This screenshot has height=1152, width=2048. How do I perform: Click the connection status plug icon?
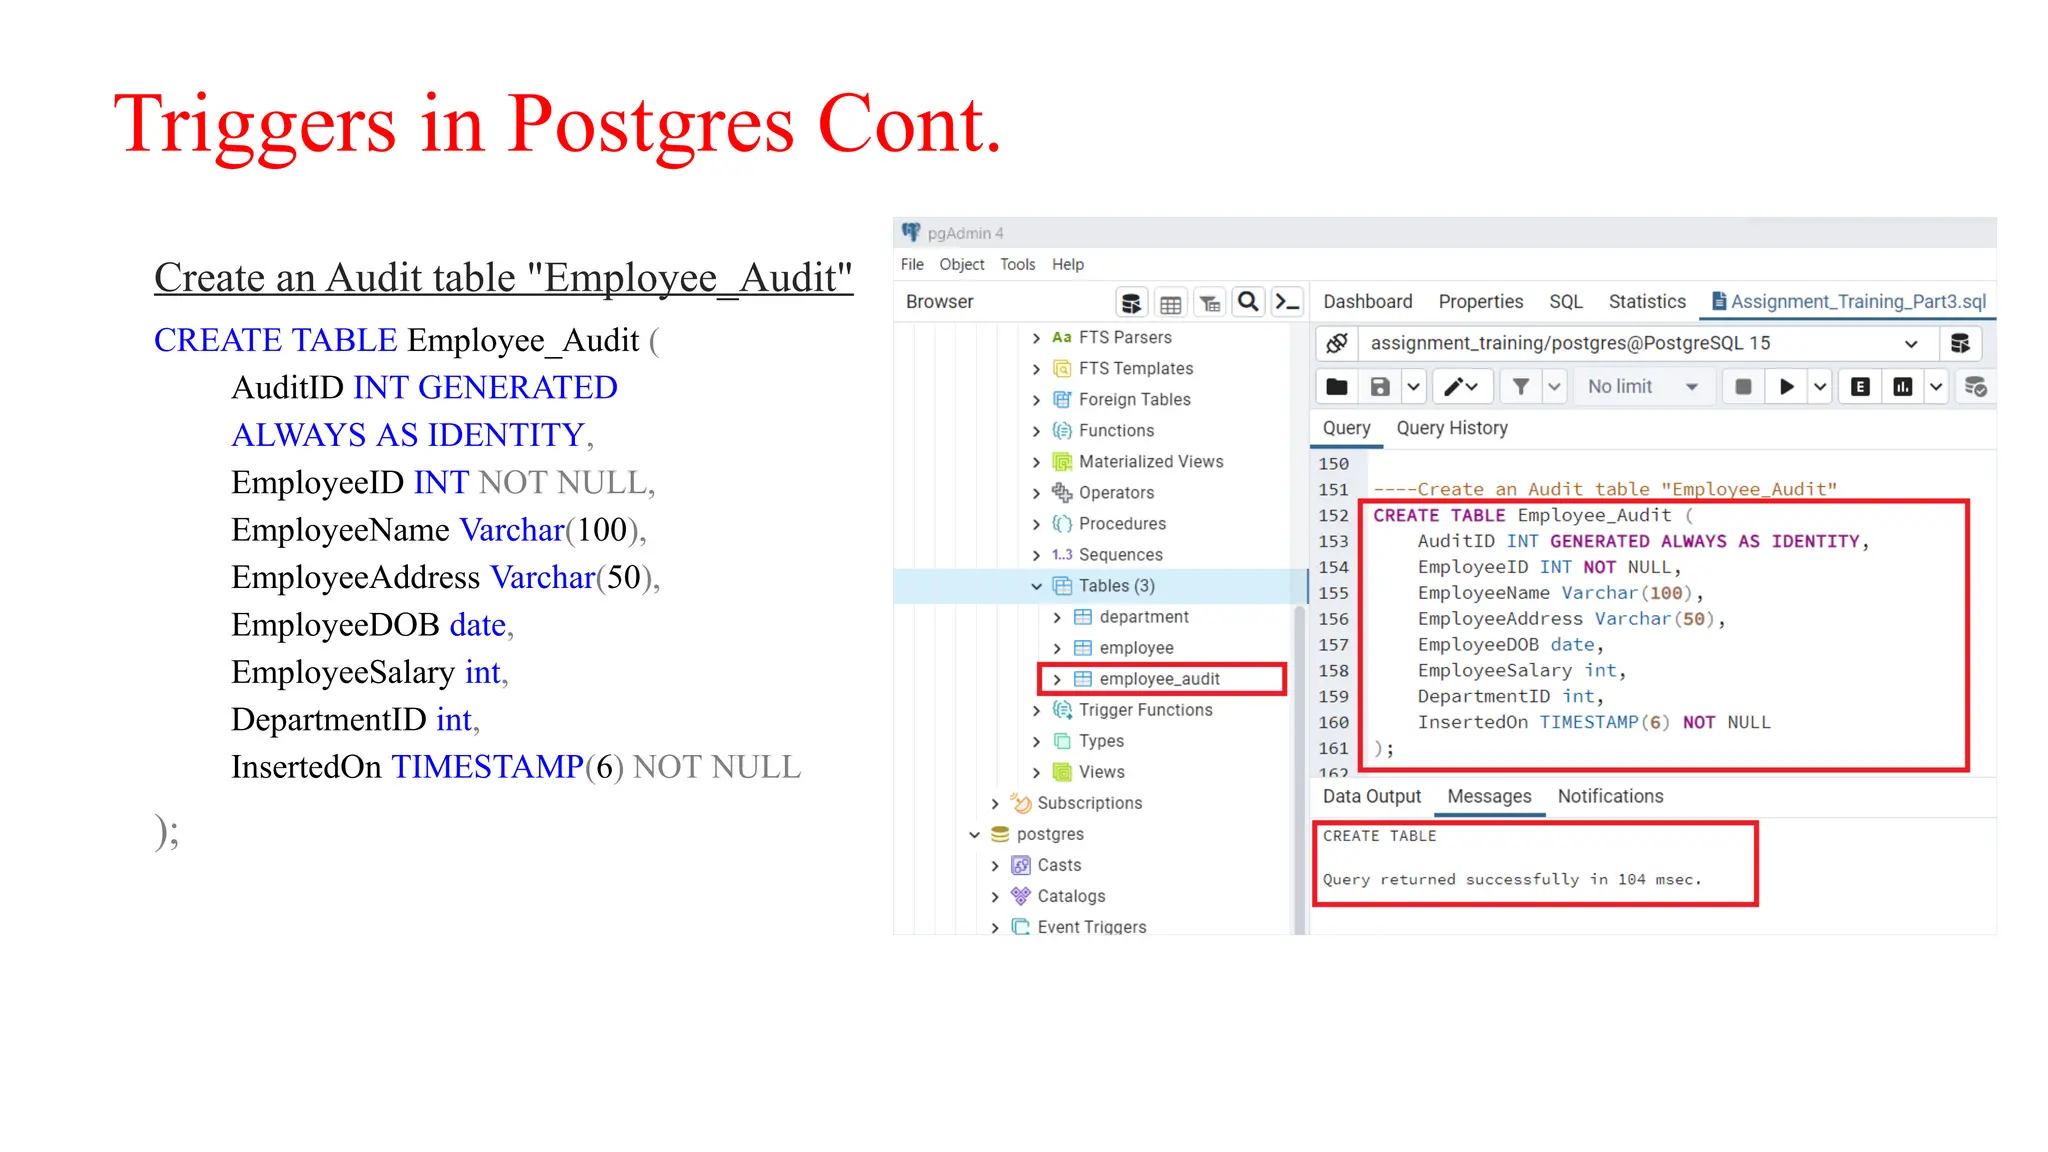pyautogui.click(x=1337, y=343)
